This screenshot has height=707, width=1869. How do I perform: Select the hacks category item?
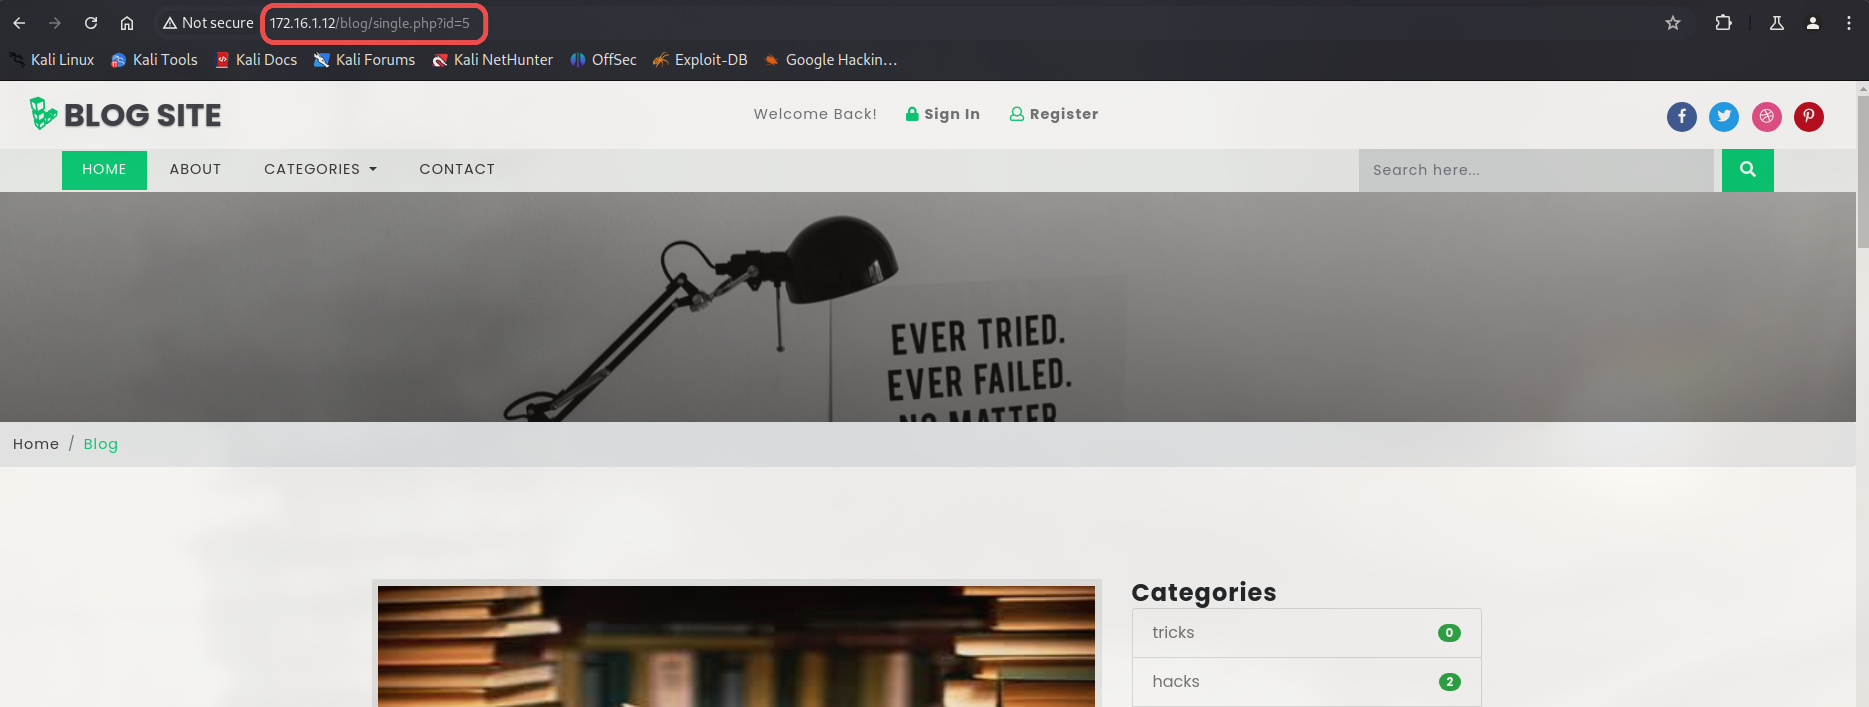click(1176, 681)
